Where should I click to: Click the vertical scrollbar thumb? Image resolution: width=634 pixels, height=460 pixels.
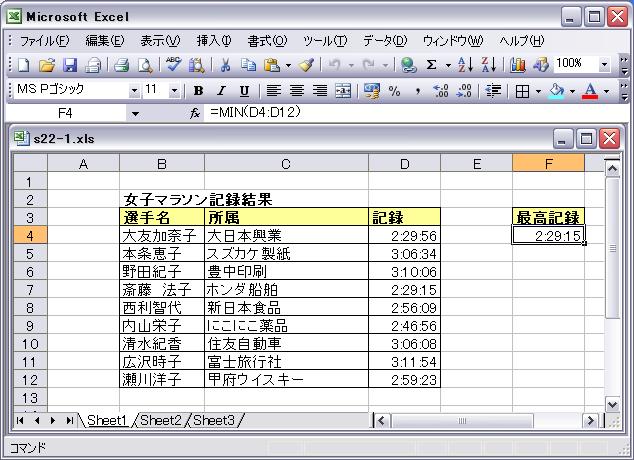point(613,248)
